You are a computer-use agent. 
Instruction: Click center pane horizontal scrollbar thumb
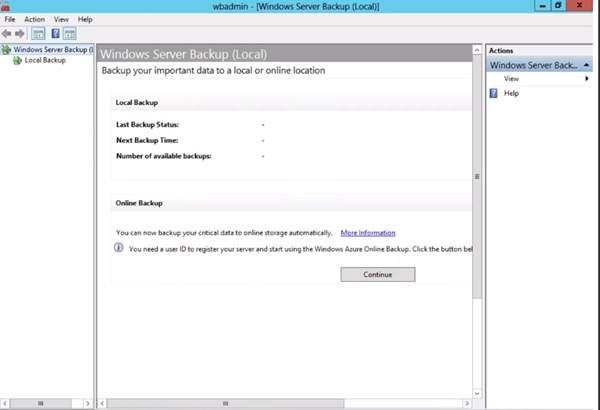[225, 403]
